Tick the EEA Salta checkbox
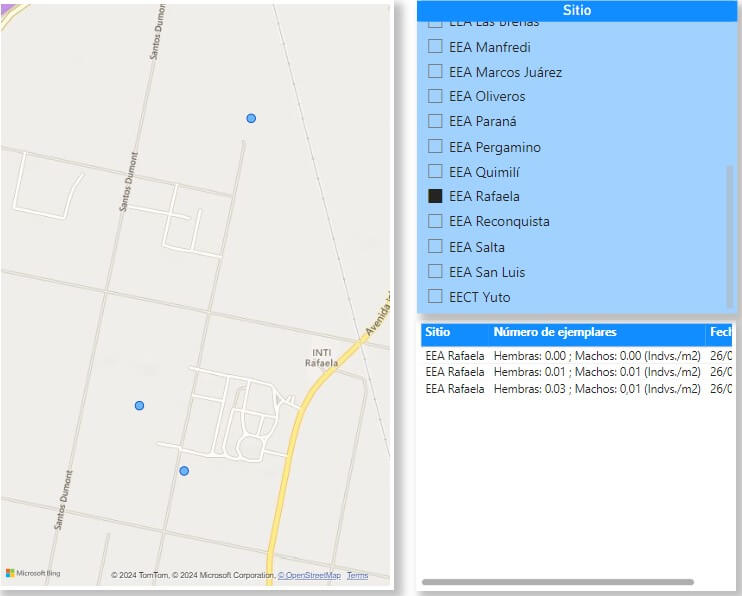Screen dimensions: 742x596 435,247
